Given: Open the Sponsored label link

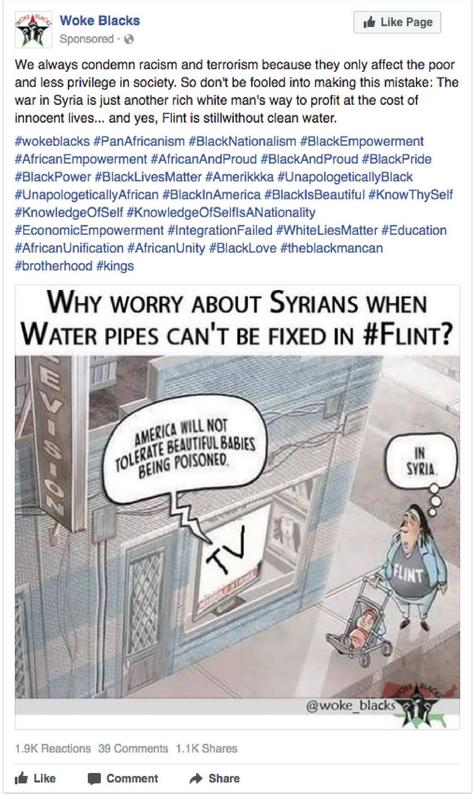Looking at the screenshot, I should (x=86, y=39).
